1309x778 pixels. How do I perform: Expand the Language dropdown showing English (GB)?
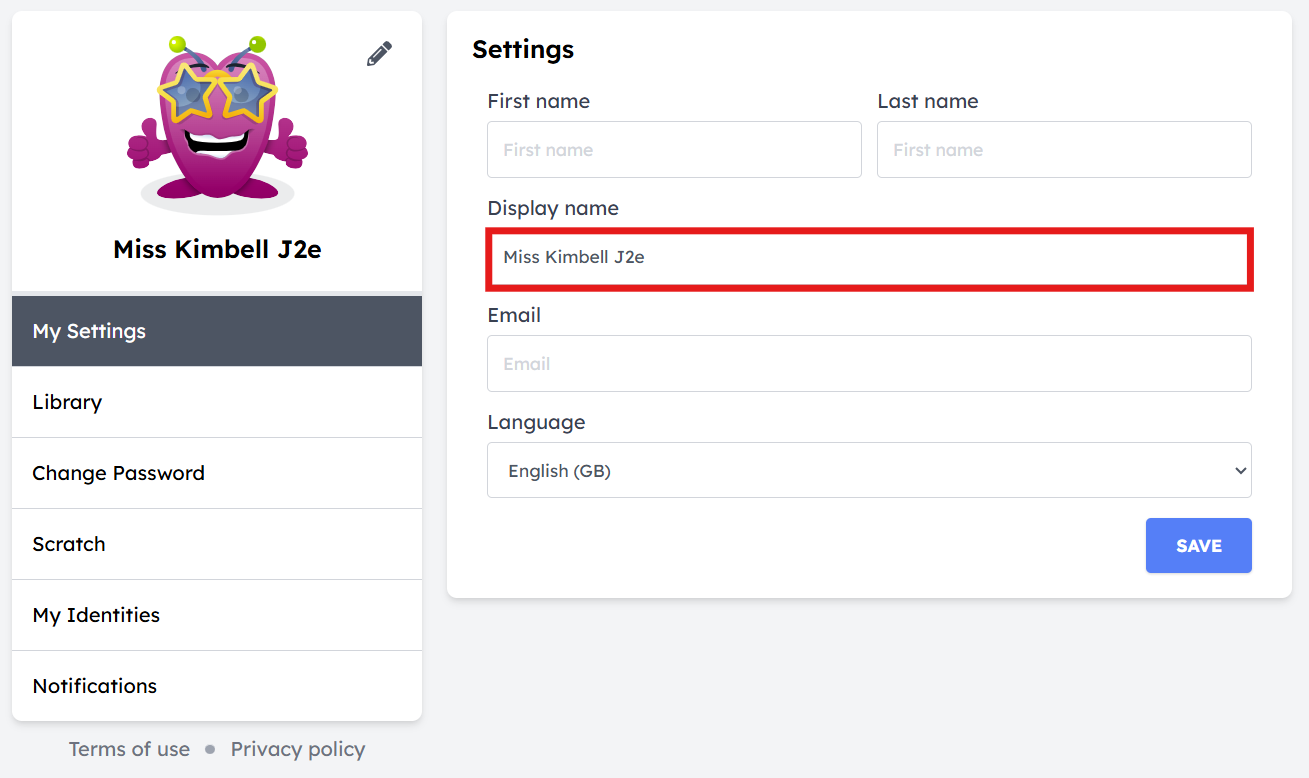(869, 470)
